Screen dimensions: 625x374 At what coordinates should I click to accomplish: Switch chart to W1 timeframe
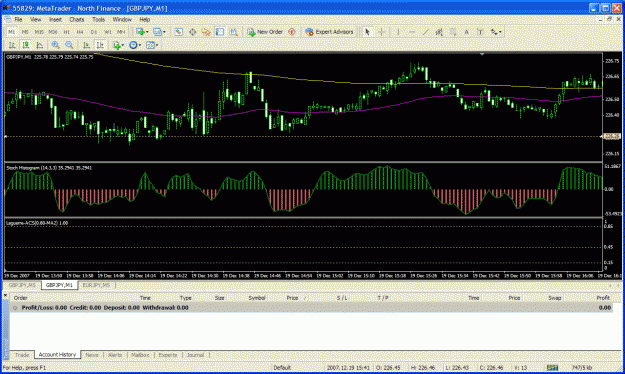pos(108,32)
